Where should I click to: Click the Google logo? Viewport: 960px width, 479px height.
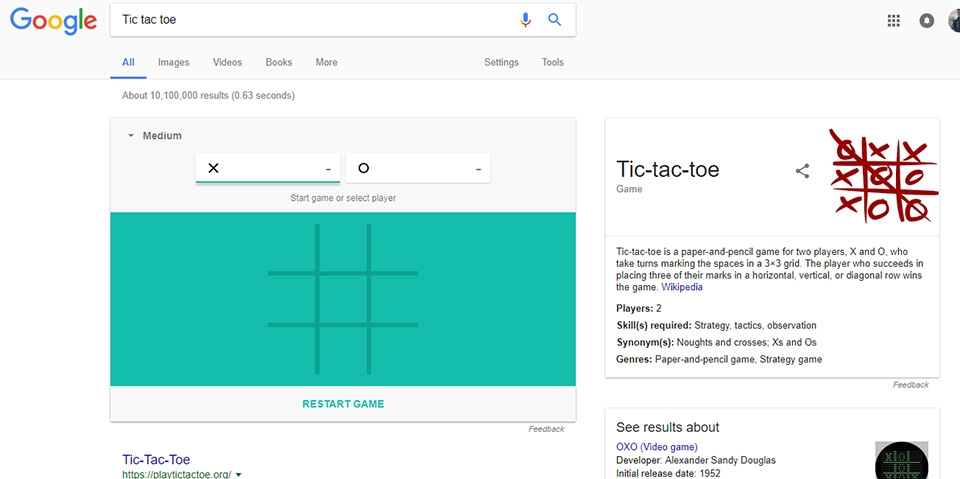coord(53,21)
